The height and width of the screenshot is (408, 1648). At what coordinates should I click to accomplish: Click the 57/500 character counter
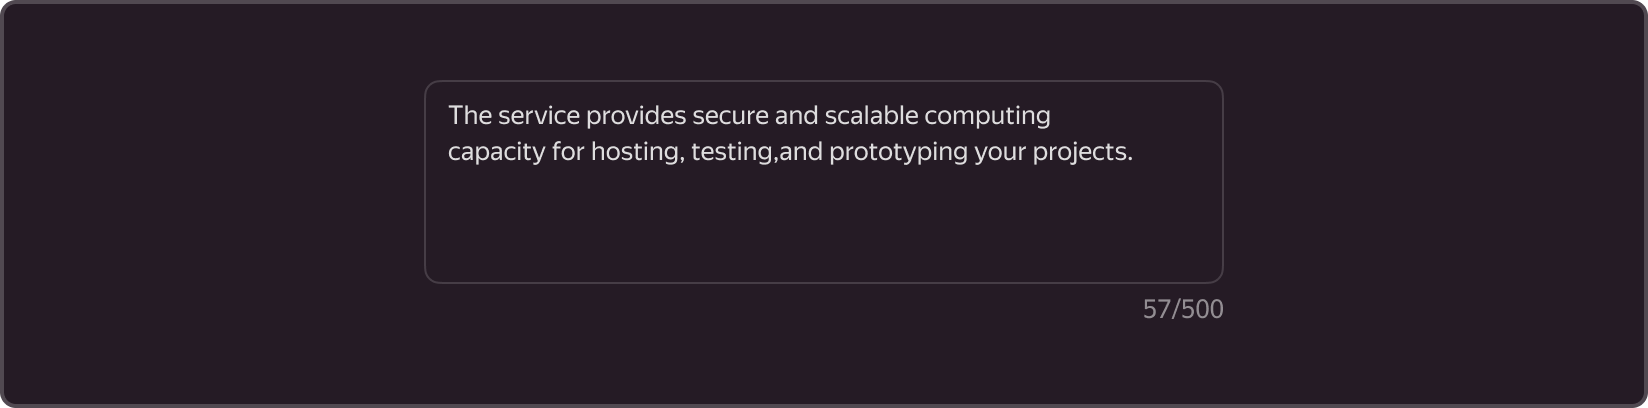[x=1183, y=310]
